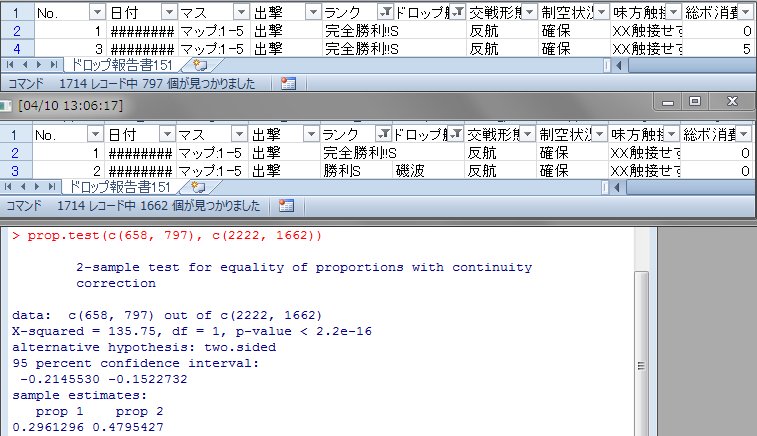
Task: Open マス filter dropdown in upper sheet
Action: (x=240, y=12)
